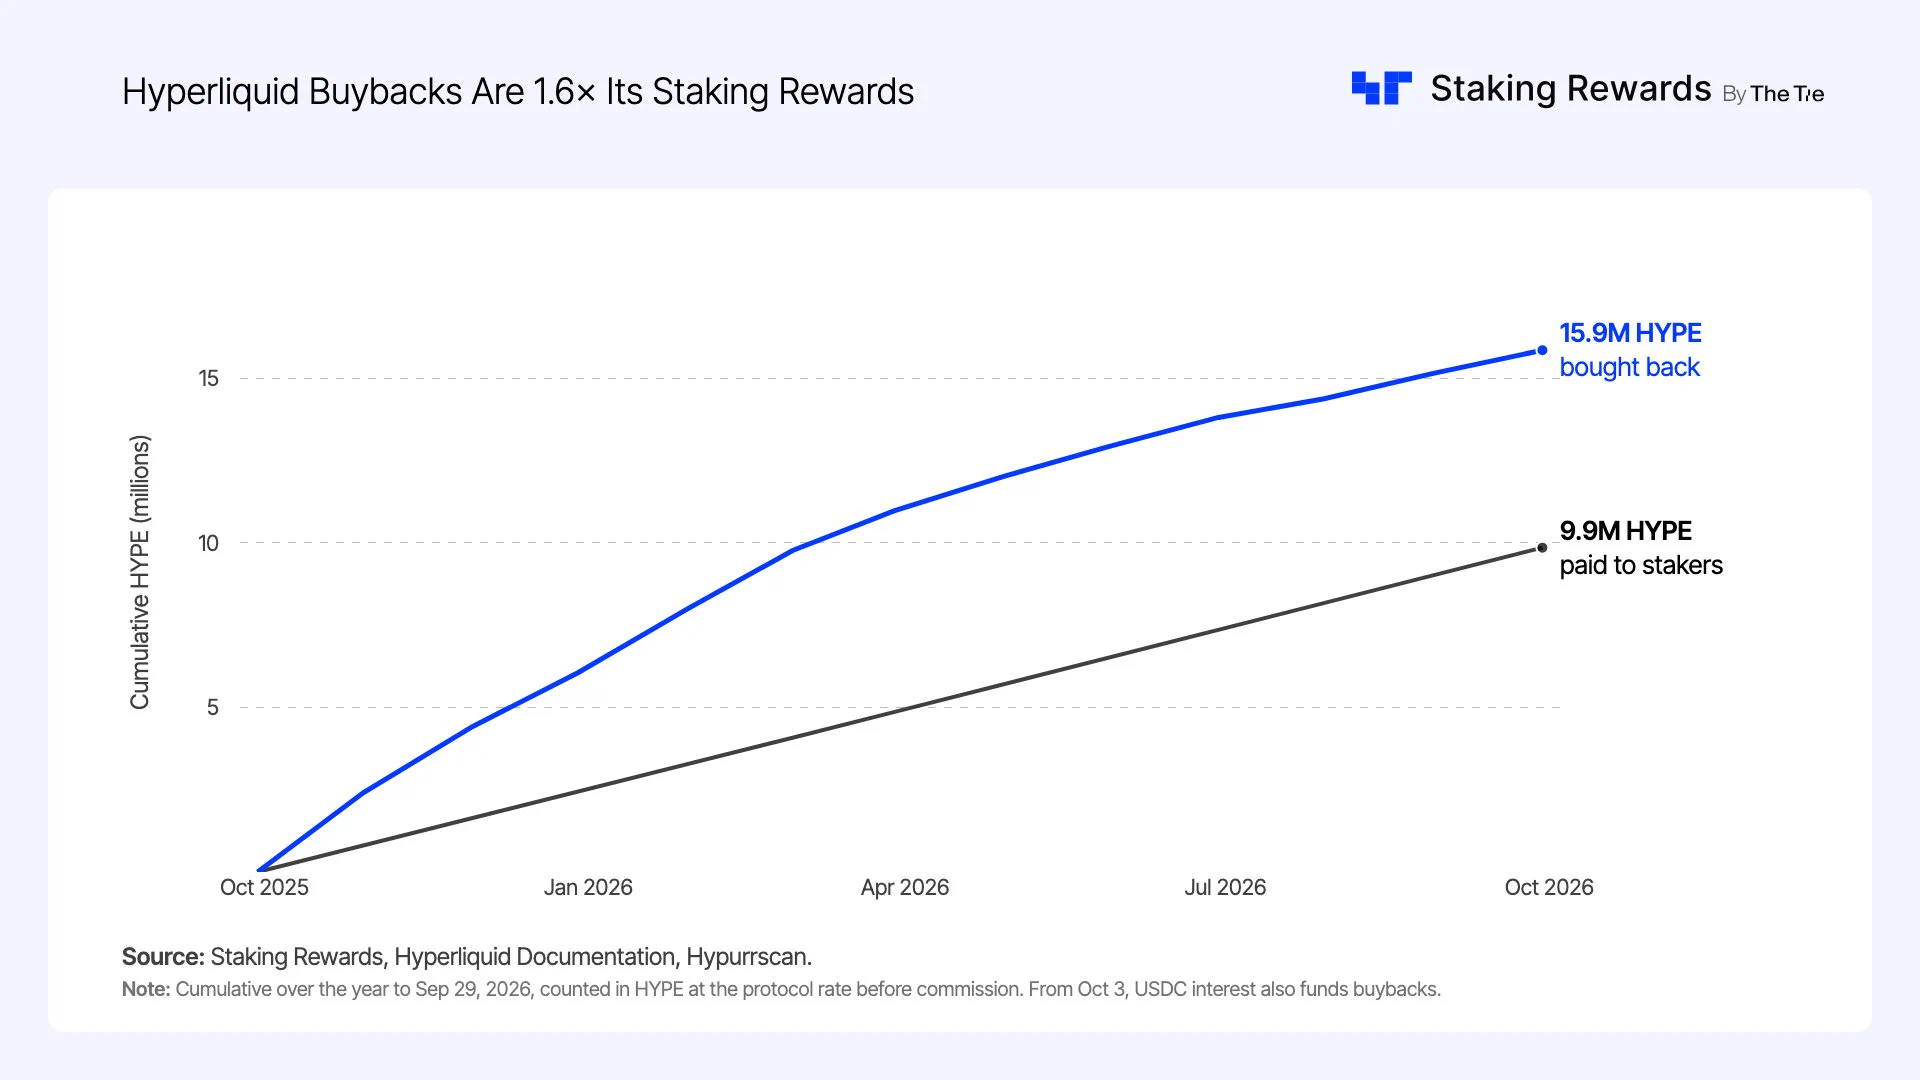Click the Staking Rewards logo icon
Screen dimensions: 1920x1080
click(1381, 88)
